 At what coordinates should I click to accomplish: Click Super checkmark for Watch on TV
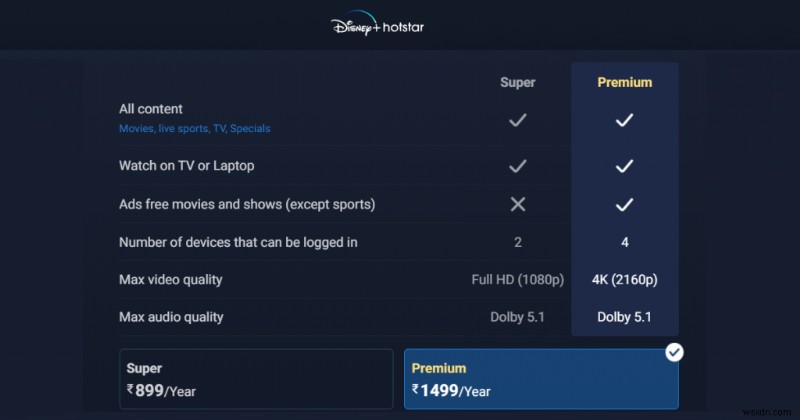(517, 166)
